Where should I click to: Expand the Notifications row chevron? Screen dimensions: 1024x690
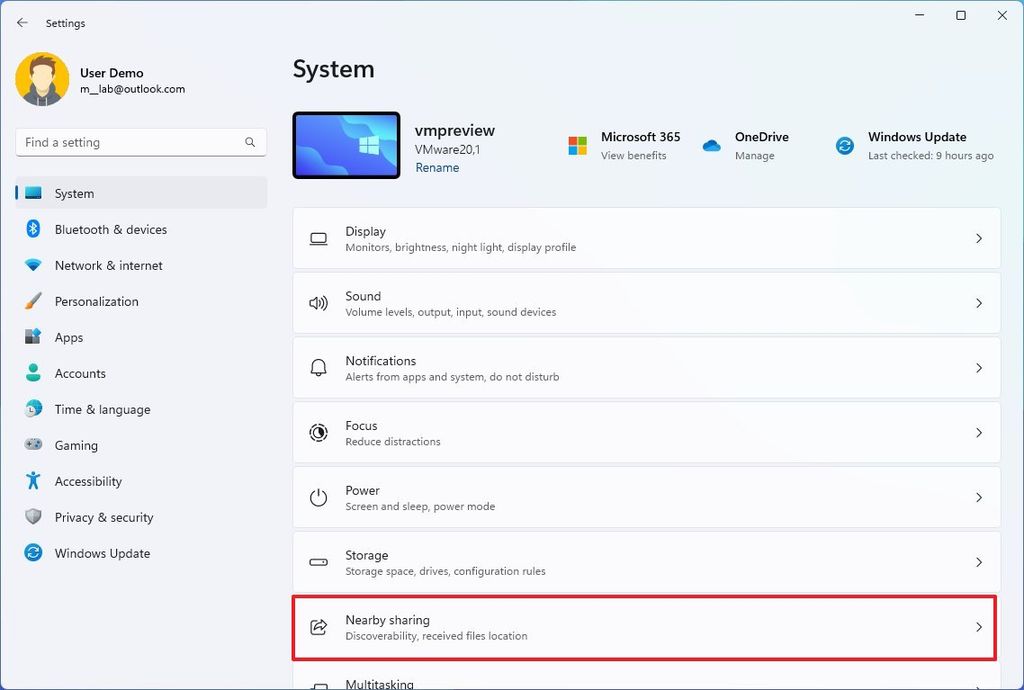pyautogui.click(x=978, y=368)
